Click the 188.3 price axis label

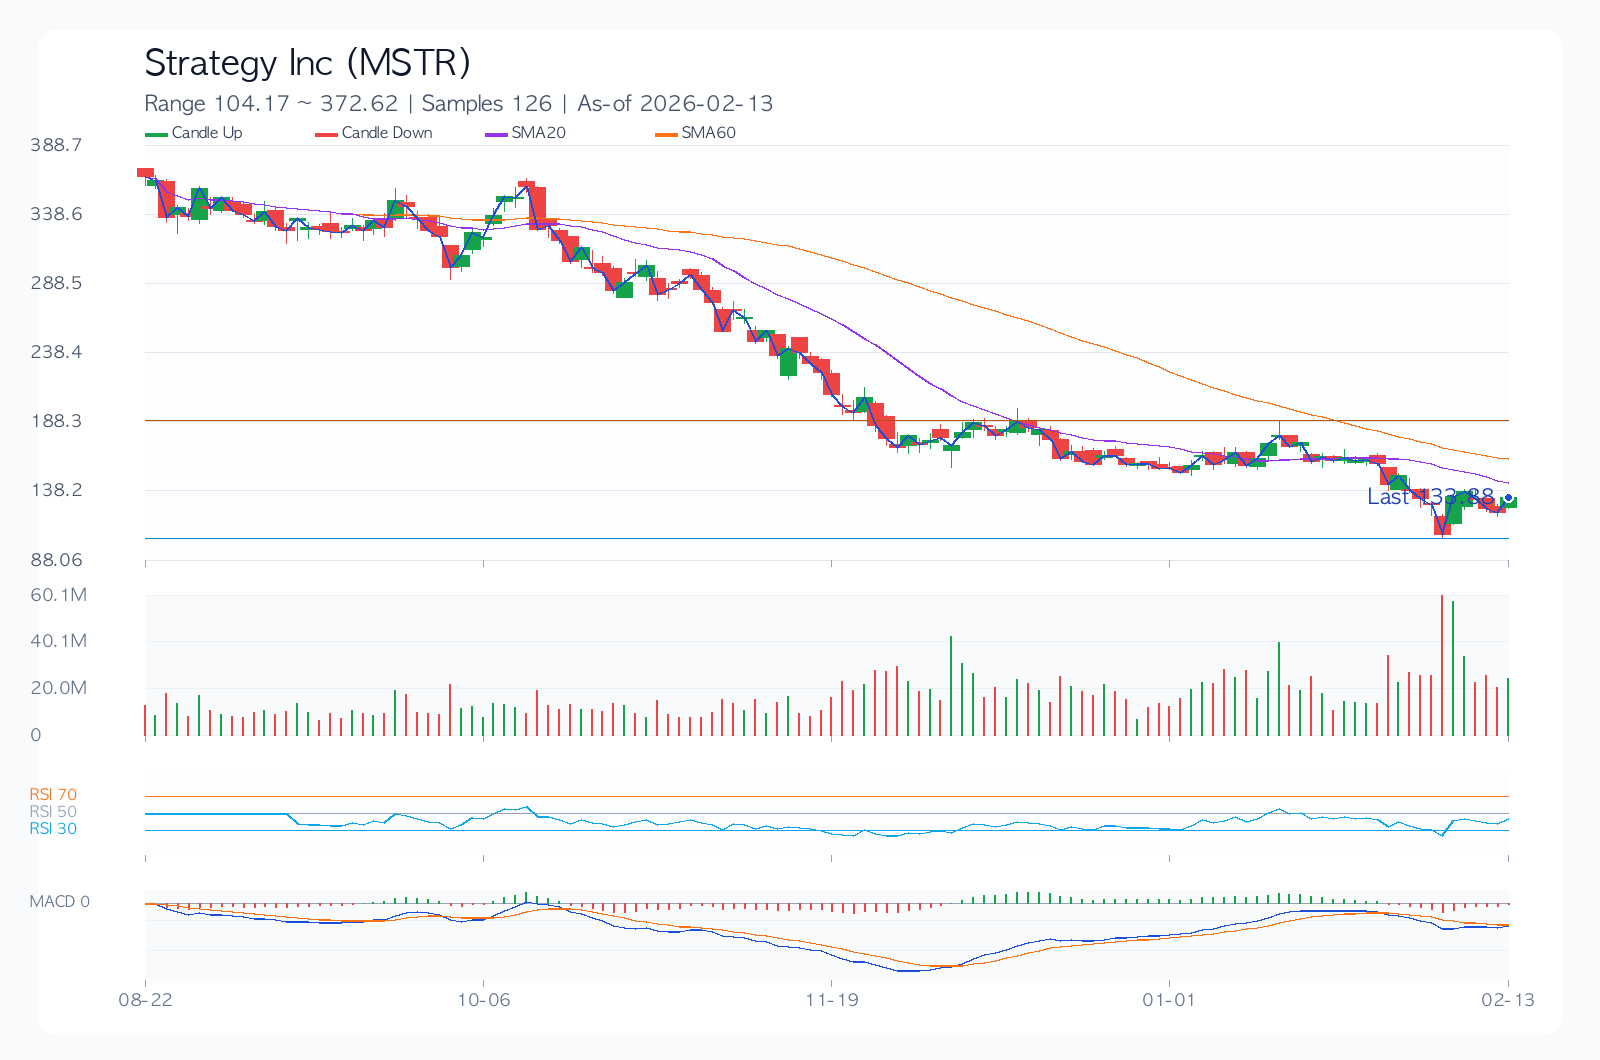click(56, 421)
